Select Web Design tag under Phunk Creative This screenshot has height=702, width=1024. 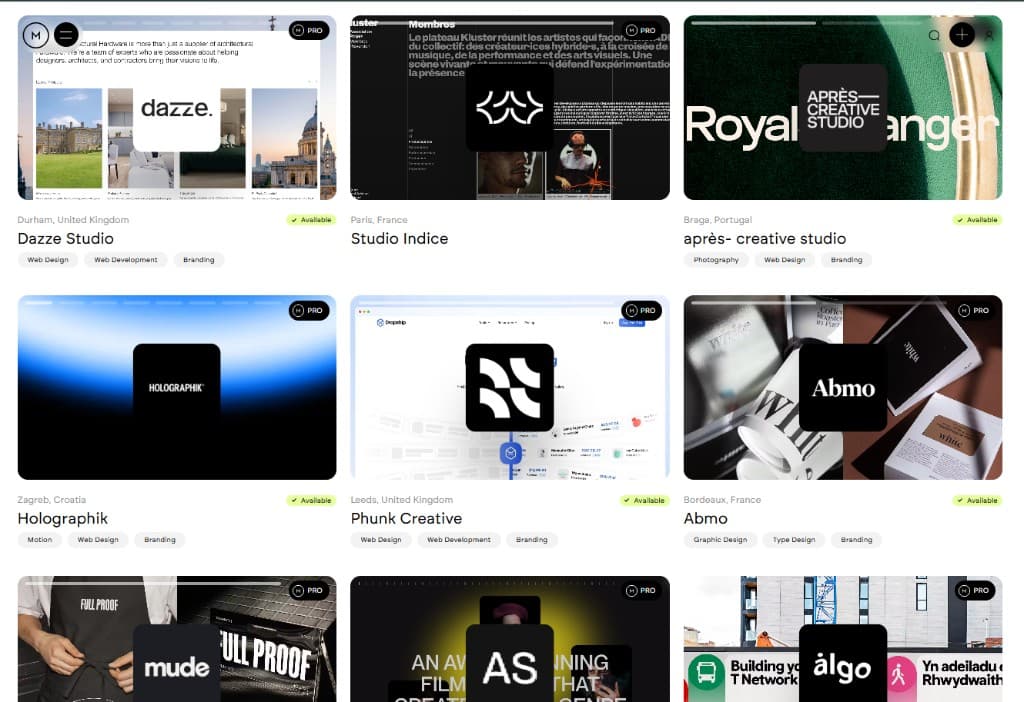click(381, 540)
